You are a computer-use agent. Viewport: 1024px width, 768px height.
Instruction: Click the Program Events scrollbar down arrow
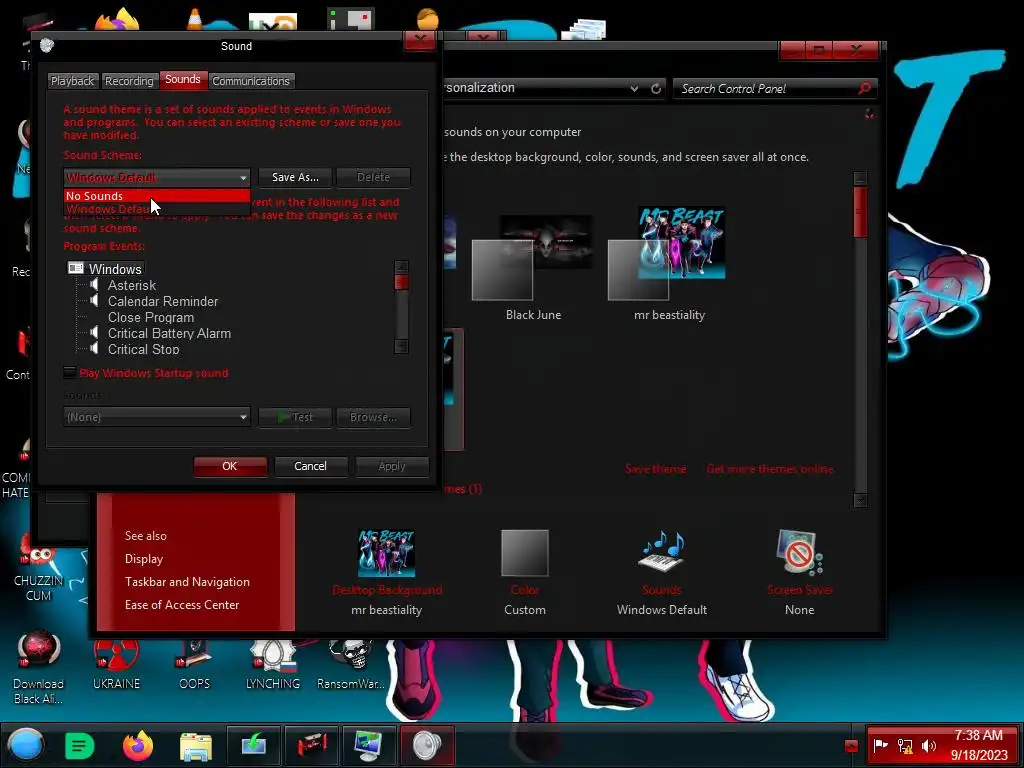[402, 347]
